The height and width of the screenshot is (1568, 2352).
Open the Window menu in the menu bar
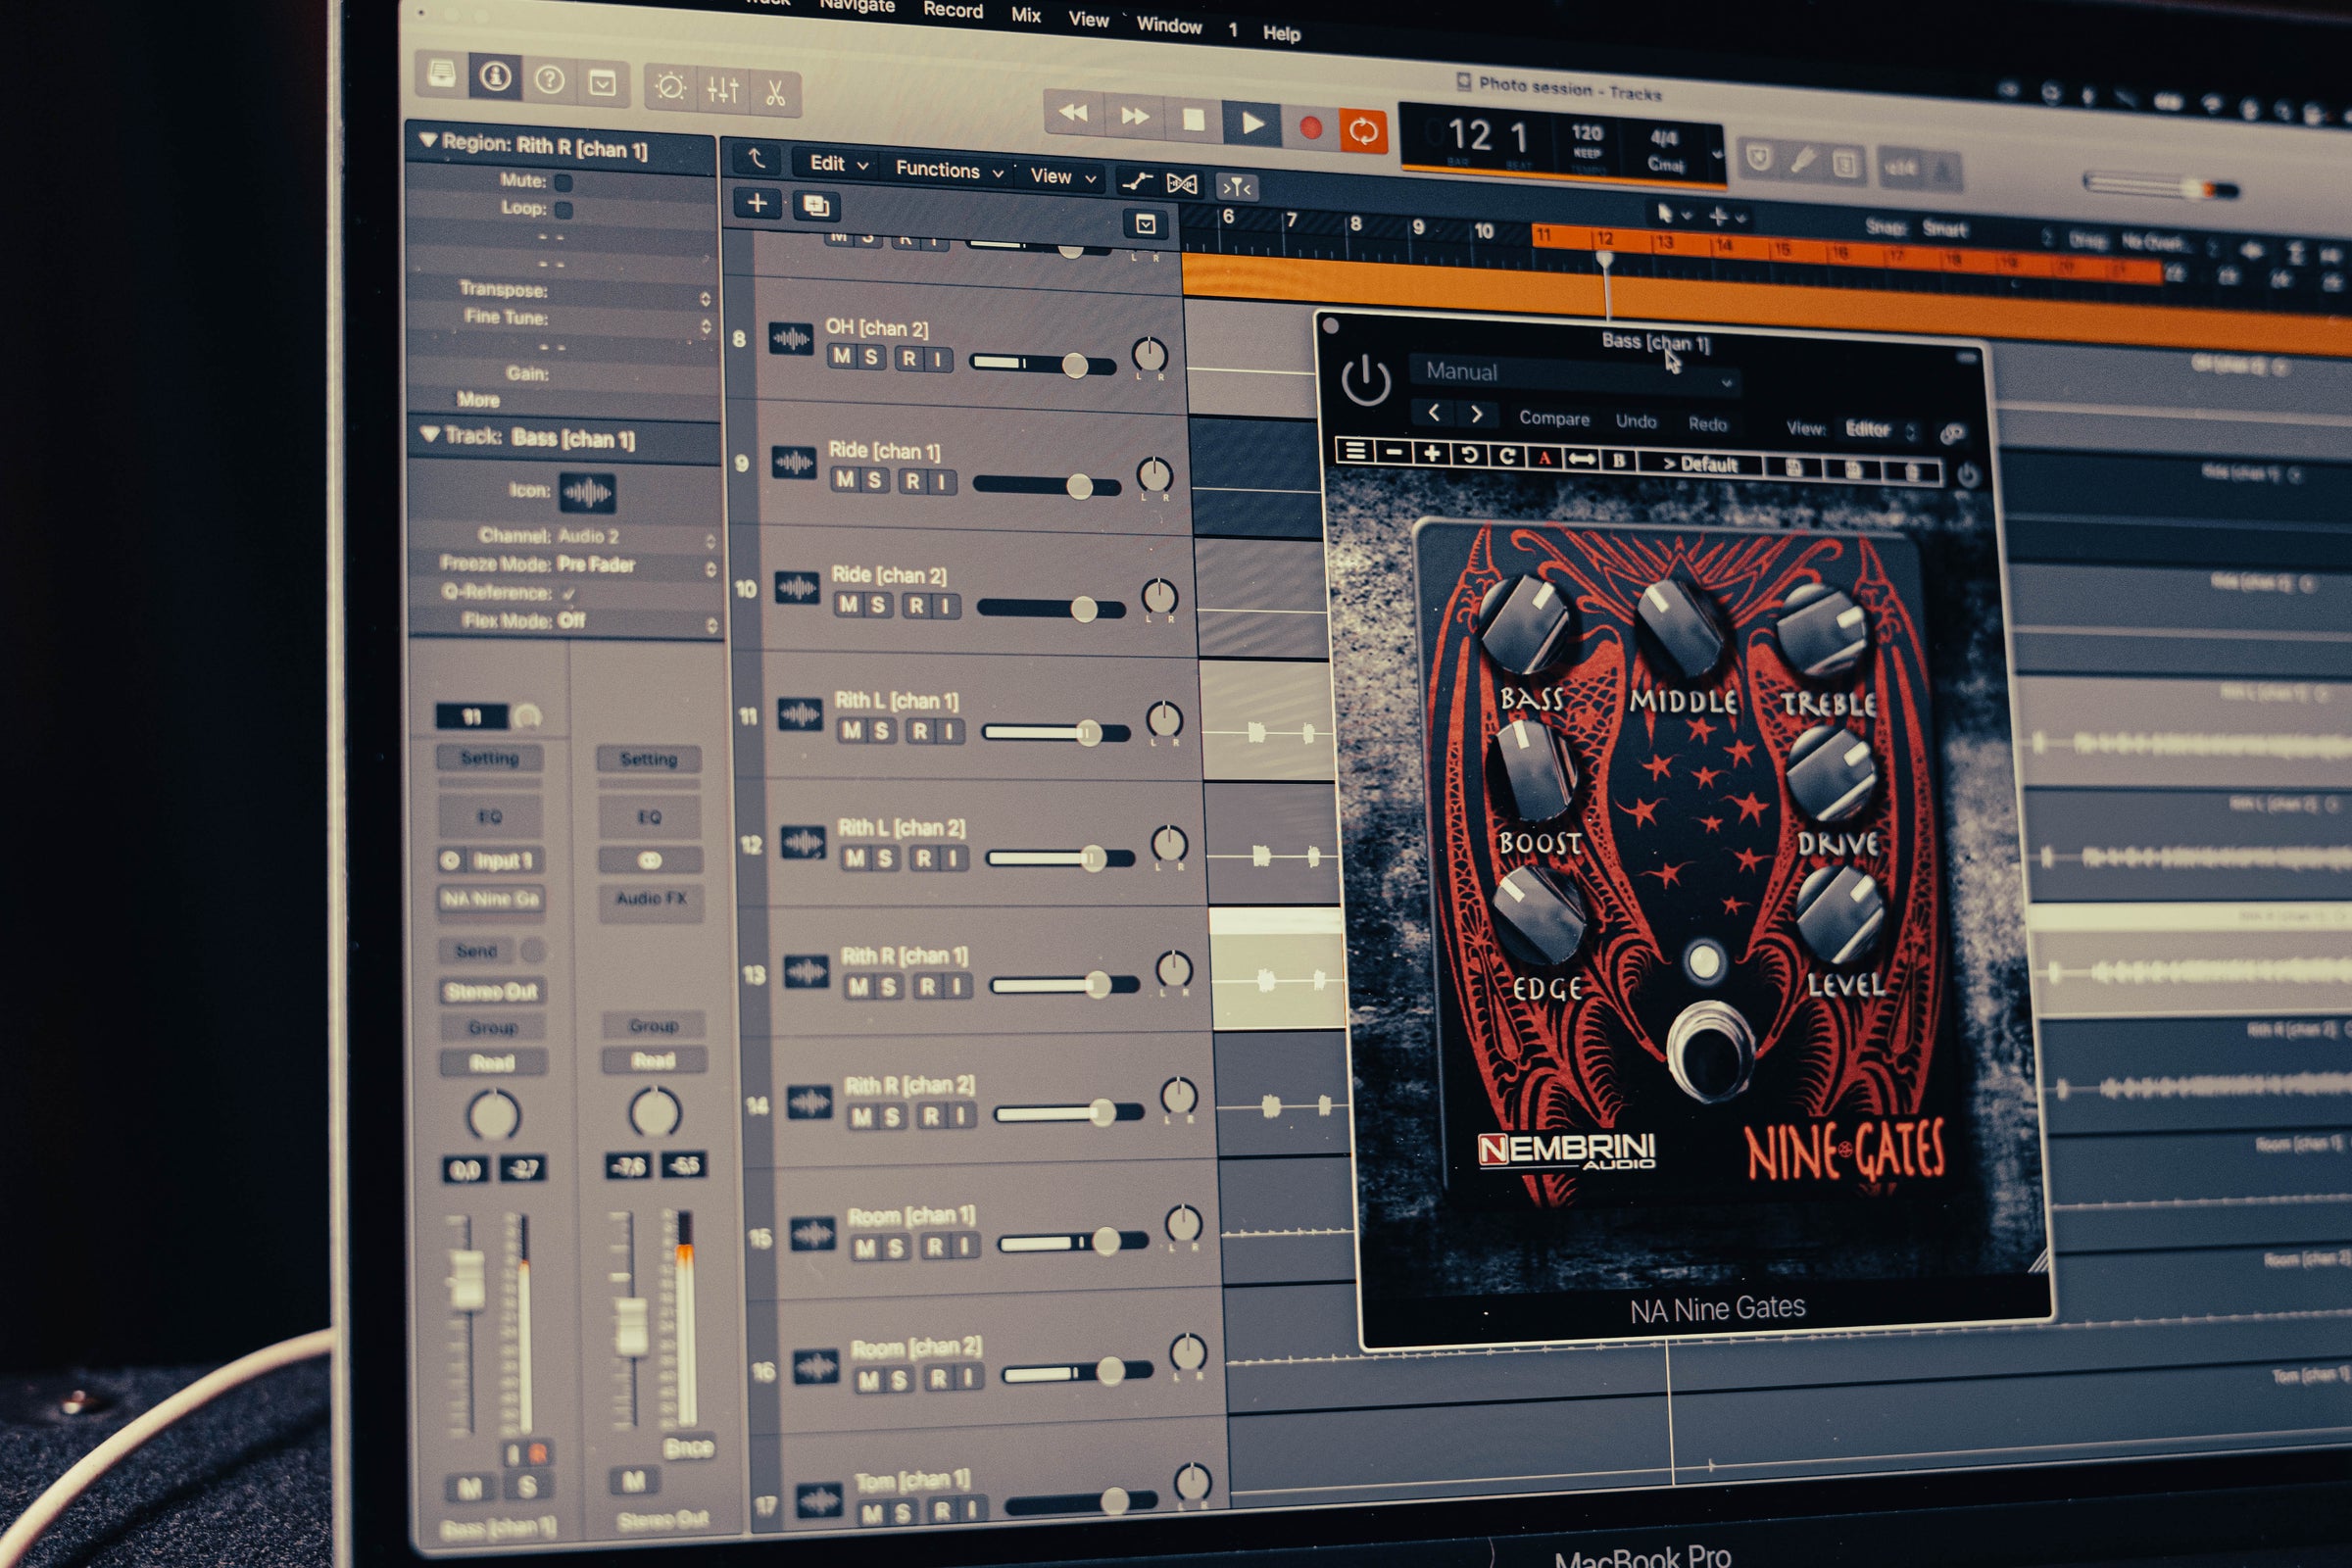[x=1170, y=26]
